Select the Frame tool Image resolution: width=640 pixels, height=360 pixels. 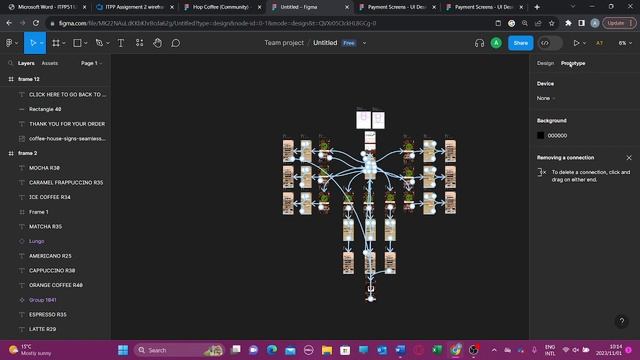pos(56,43)
